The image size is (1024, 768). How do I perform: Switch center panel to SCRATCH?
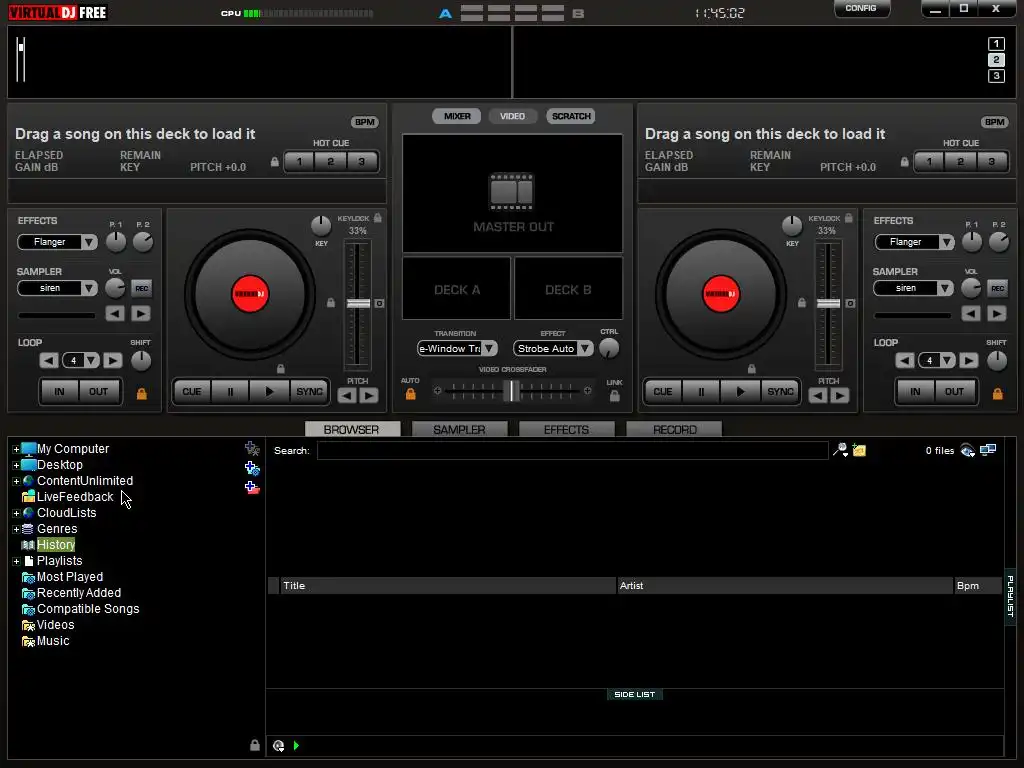[571, 116]
